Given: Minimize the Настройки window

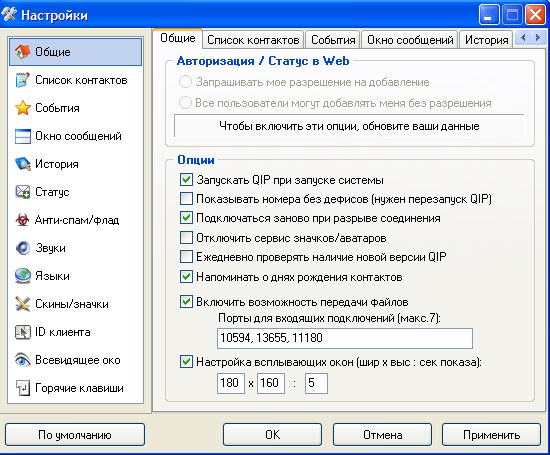Looking at the screenshot, I should click(x=489, y=15).
